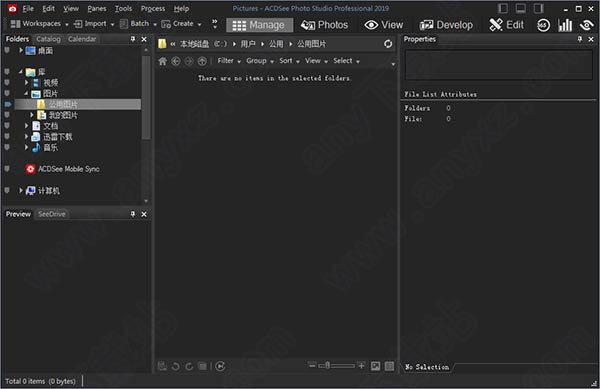Open the 365 mode icon
This screenshot has height=389, width=600.
click(543, 25)
